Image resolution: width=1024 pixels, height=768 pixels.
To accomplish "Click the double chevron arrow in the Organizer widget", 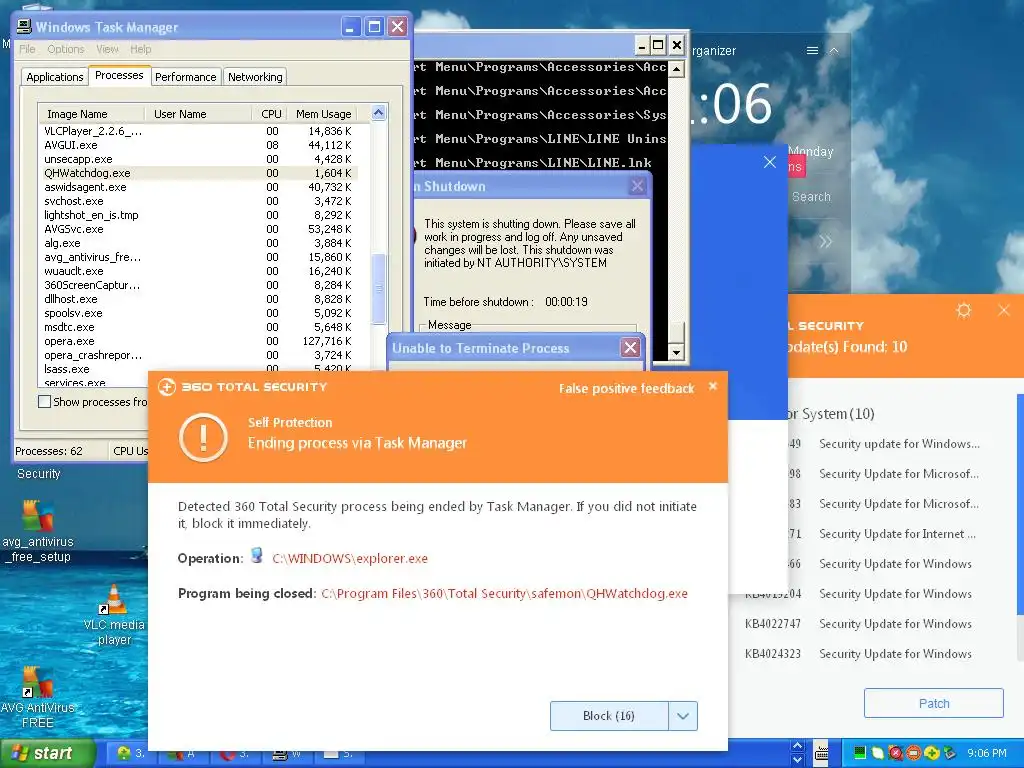I will coord(825,242).
